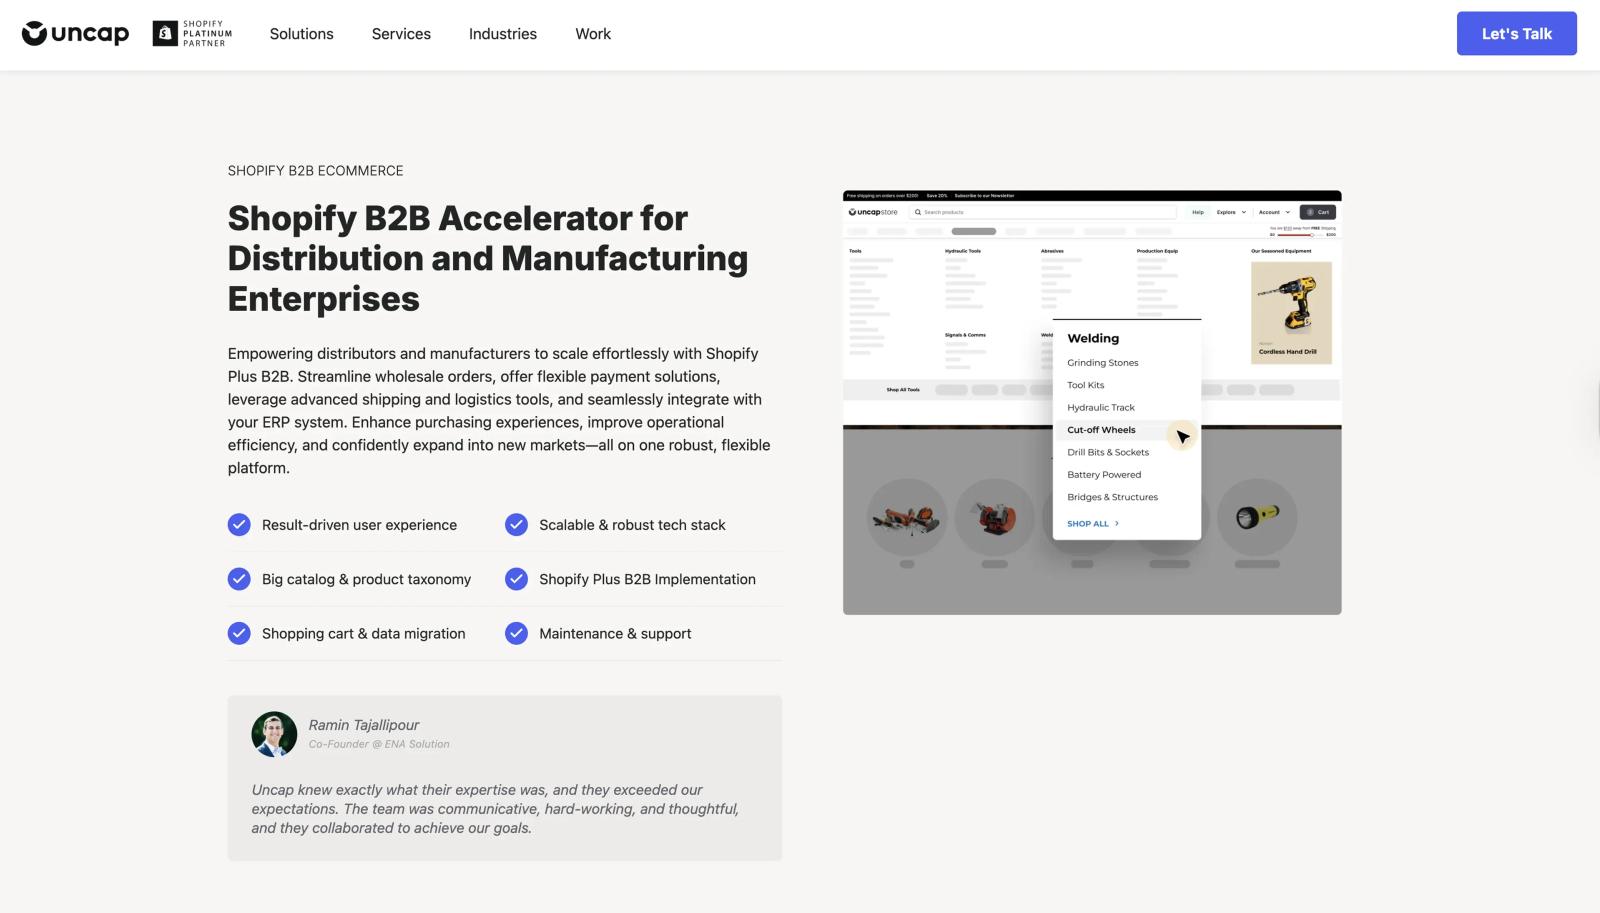The height and width of the screenshot is (913, 1600).
Task: Open the Explore dropdown in mockup
Action: (1231, 212)
